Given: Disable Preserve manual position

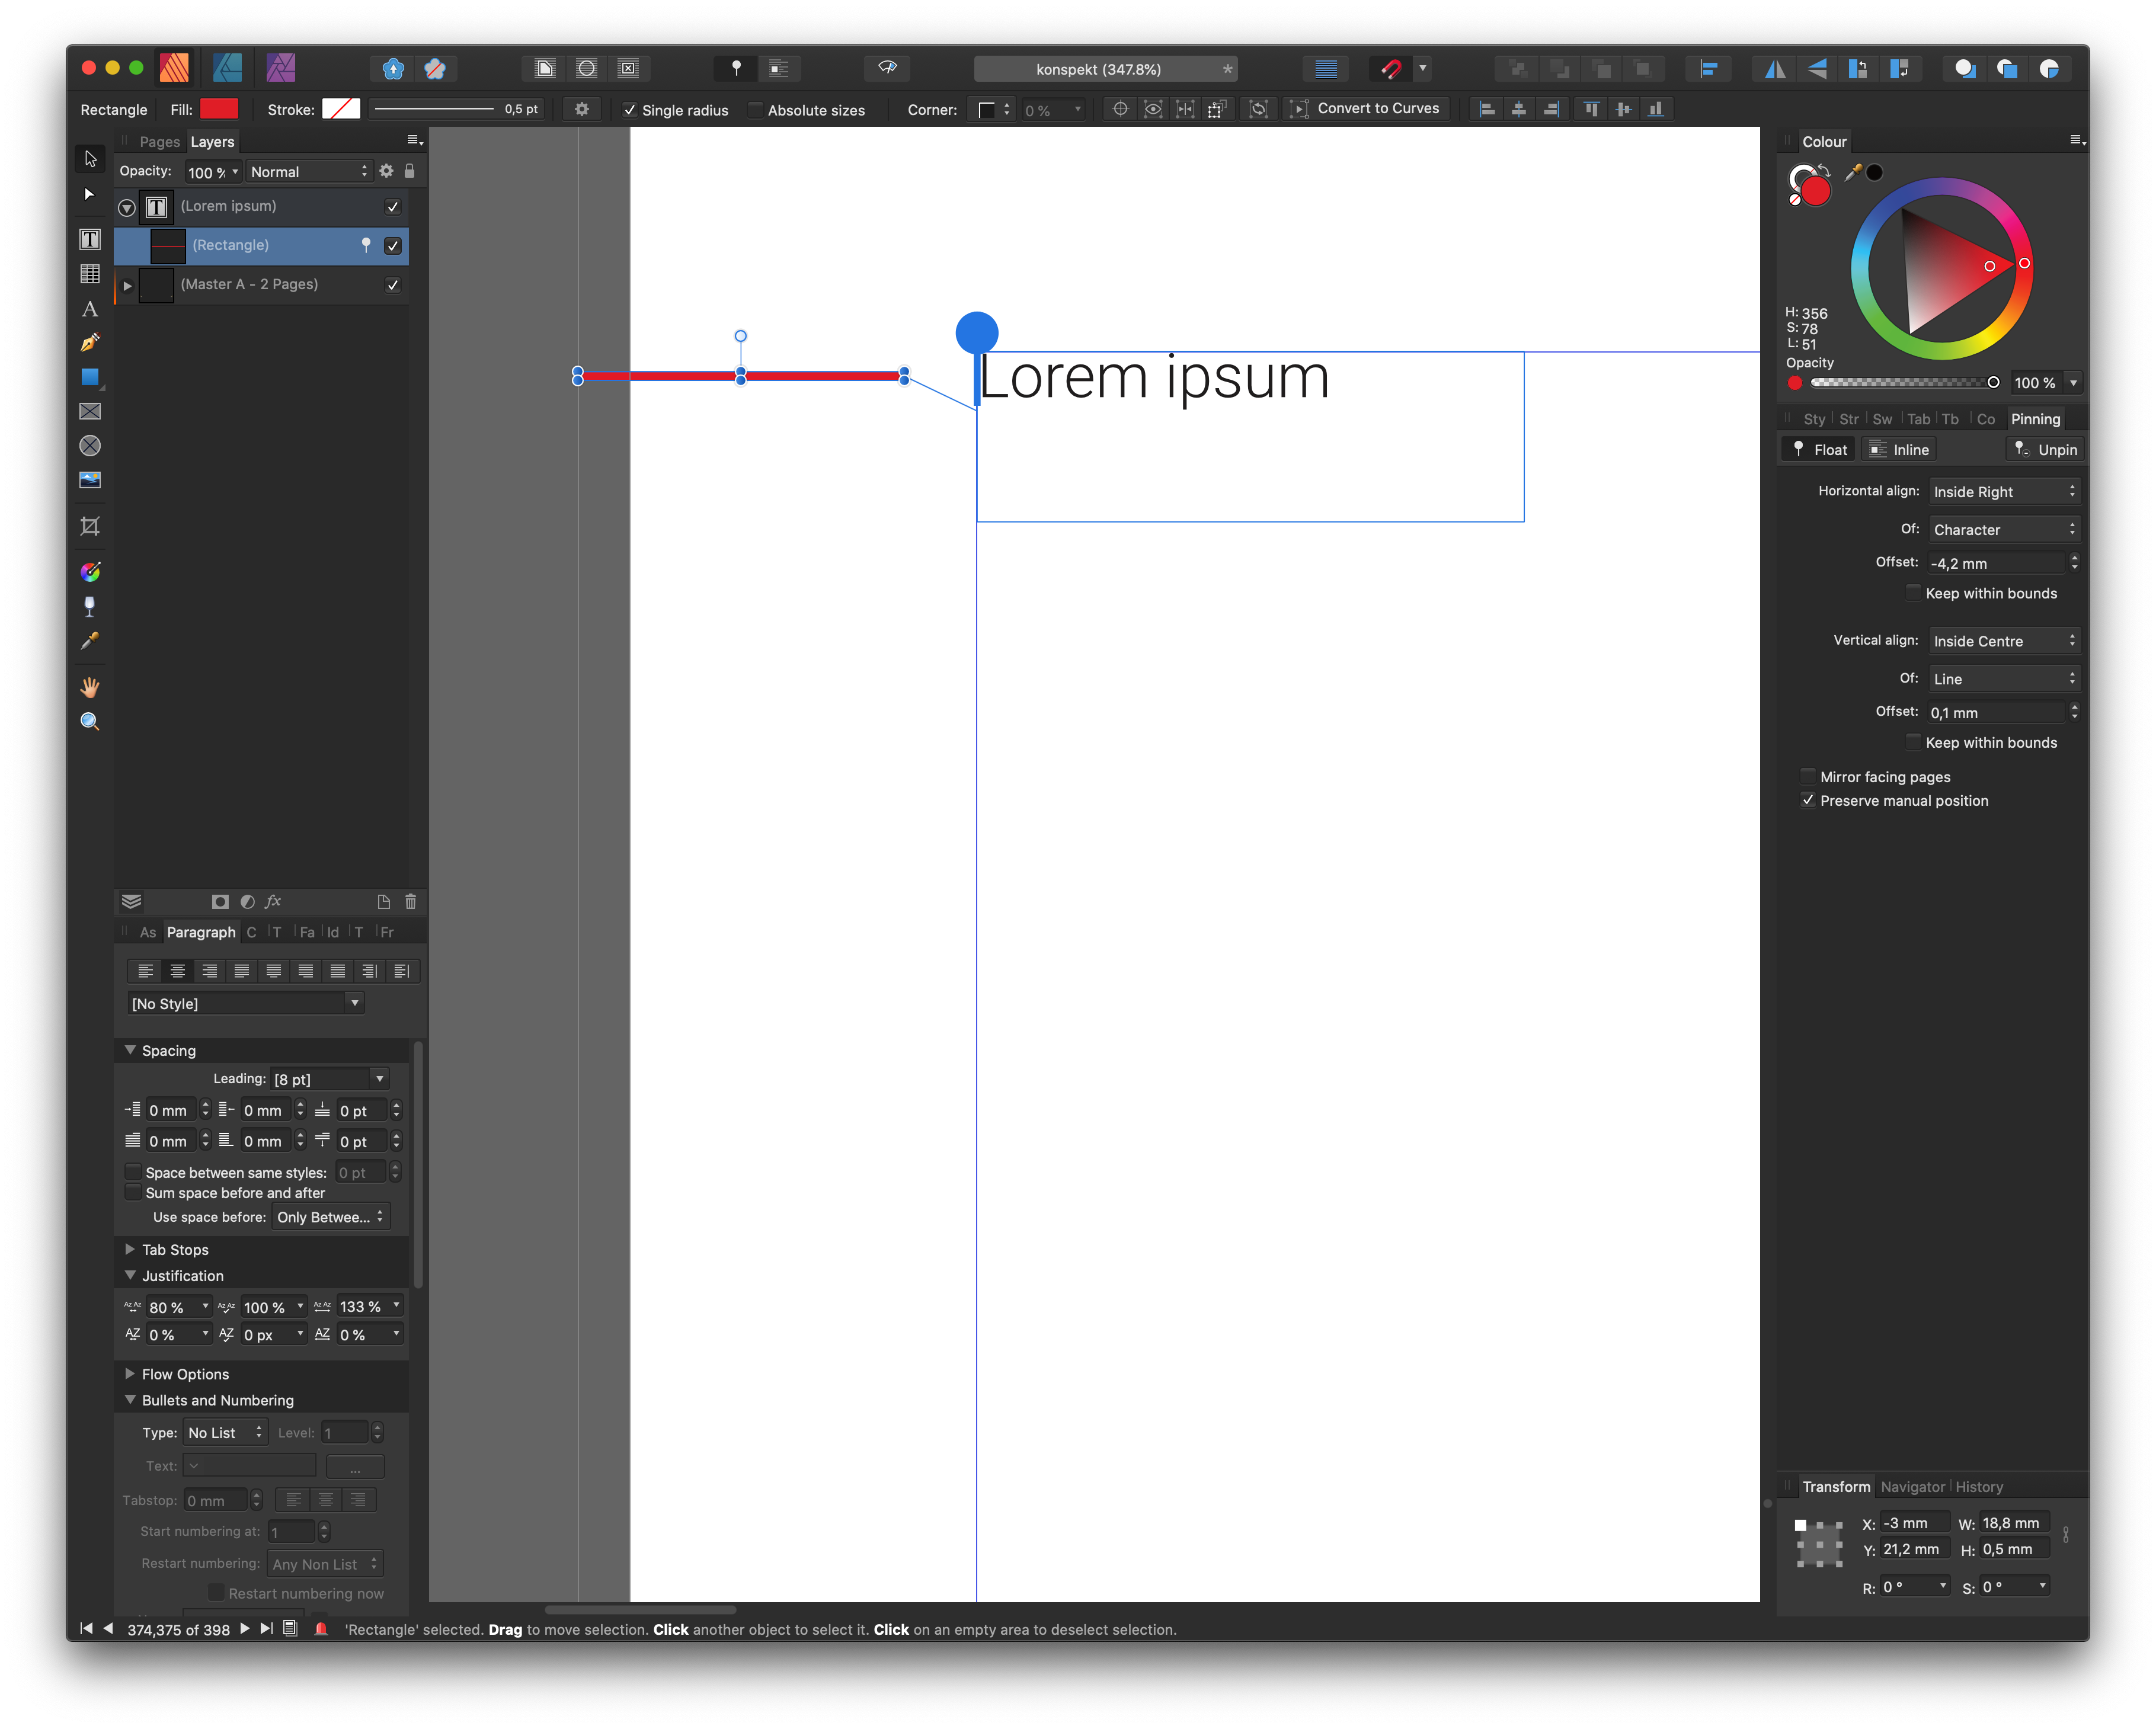Looking at the screenshot, I should point(1808,800).
